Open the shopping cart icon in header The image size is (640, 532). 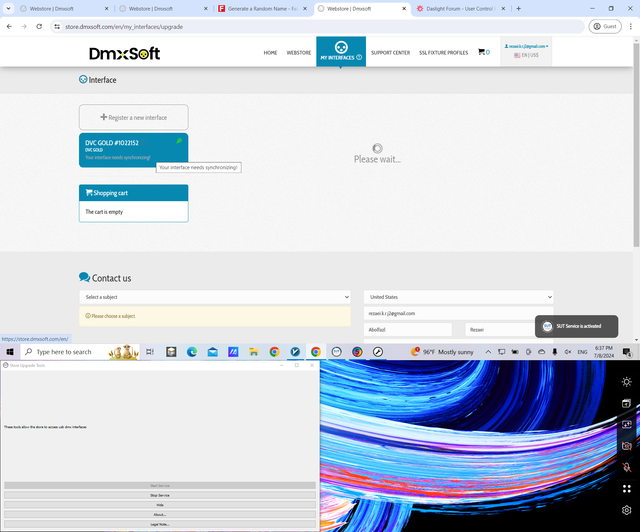[483, 52]
